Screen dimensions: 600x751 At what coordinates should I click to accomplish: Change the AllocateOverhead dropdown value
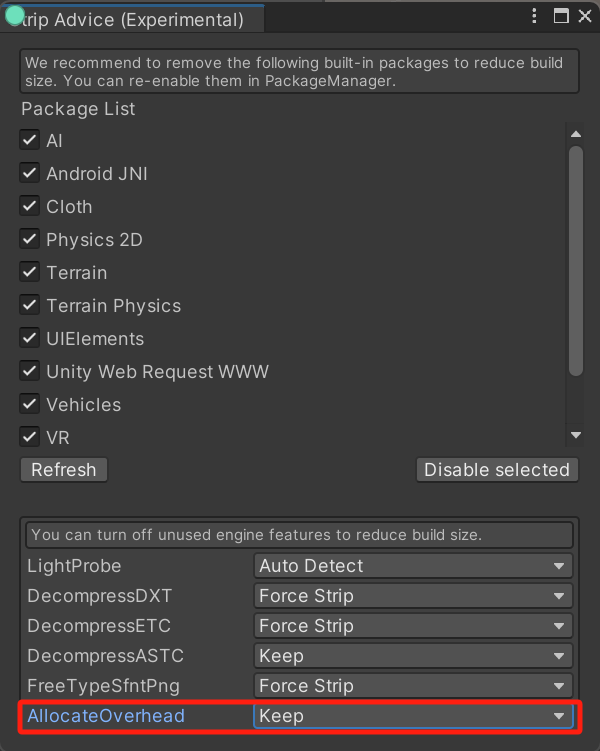(x=413, y=716)
